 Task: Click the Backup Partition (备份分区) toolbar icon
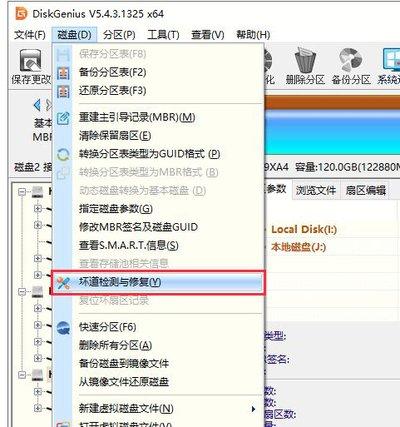coord(351,60)
